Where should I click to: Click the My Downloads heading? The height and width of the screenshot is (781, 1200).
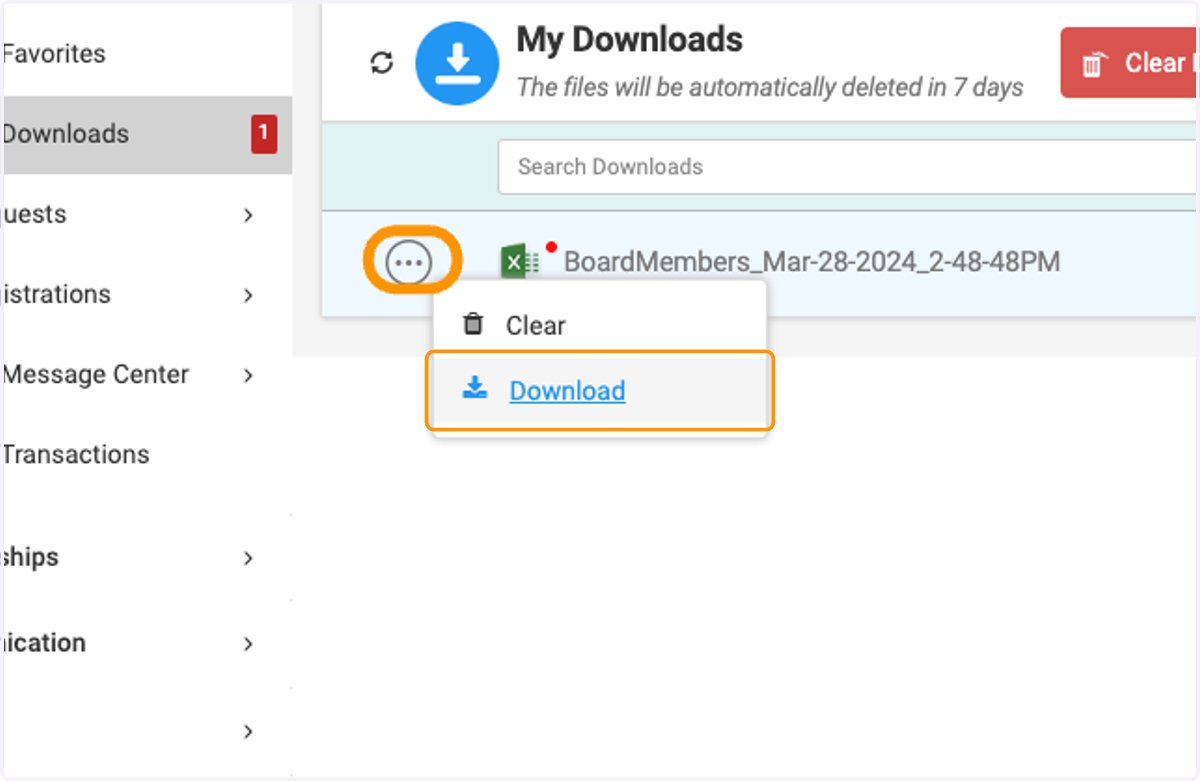click(x=630, y=40)
